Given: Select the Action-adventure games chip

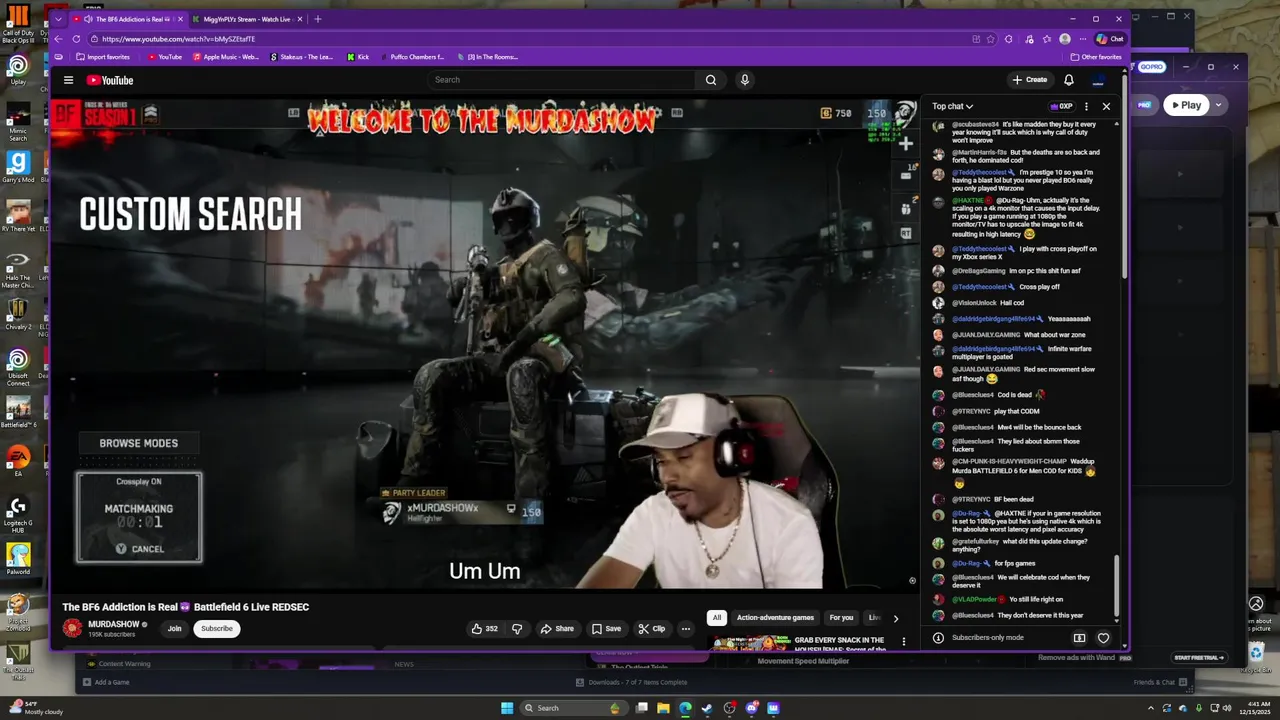Looking at the screenshot, I should point(775,618).
